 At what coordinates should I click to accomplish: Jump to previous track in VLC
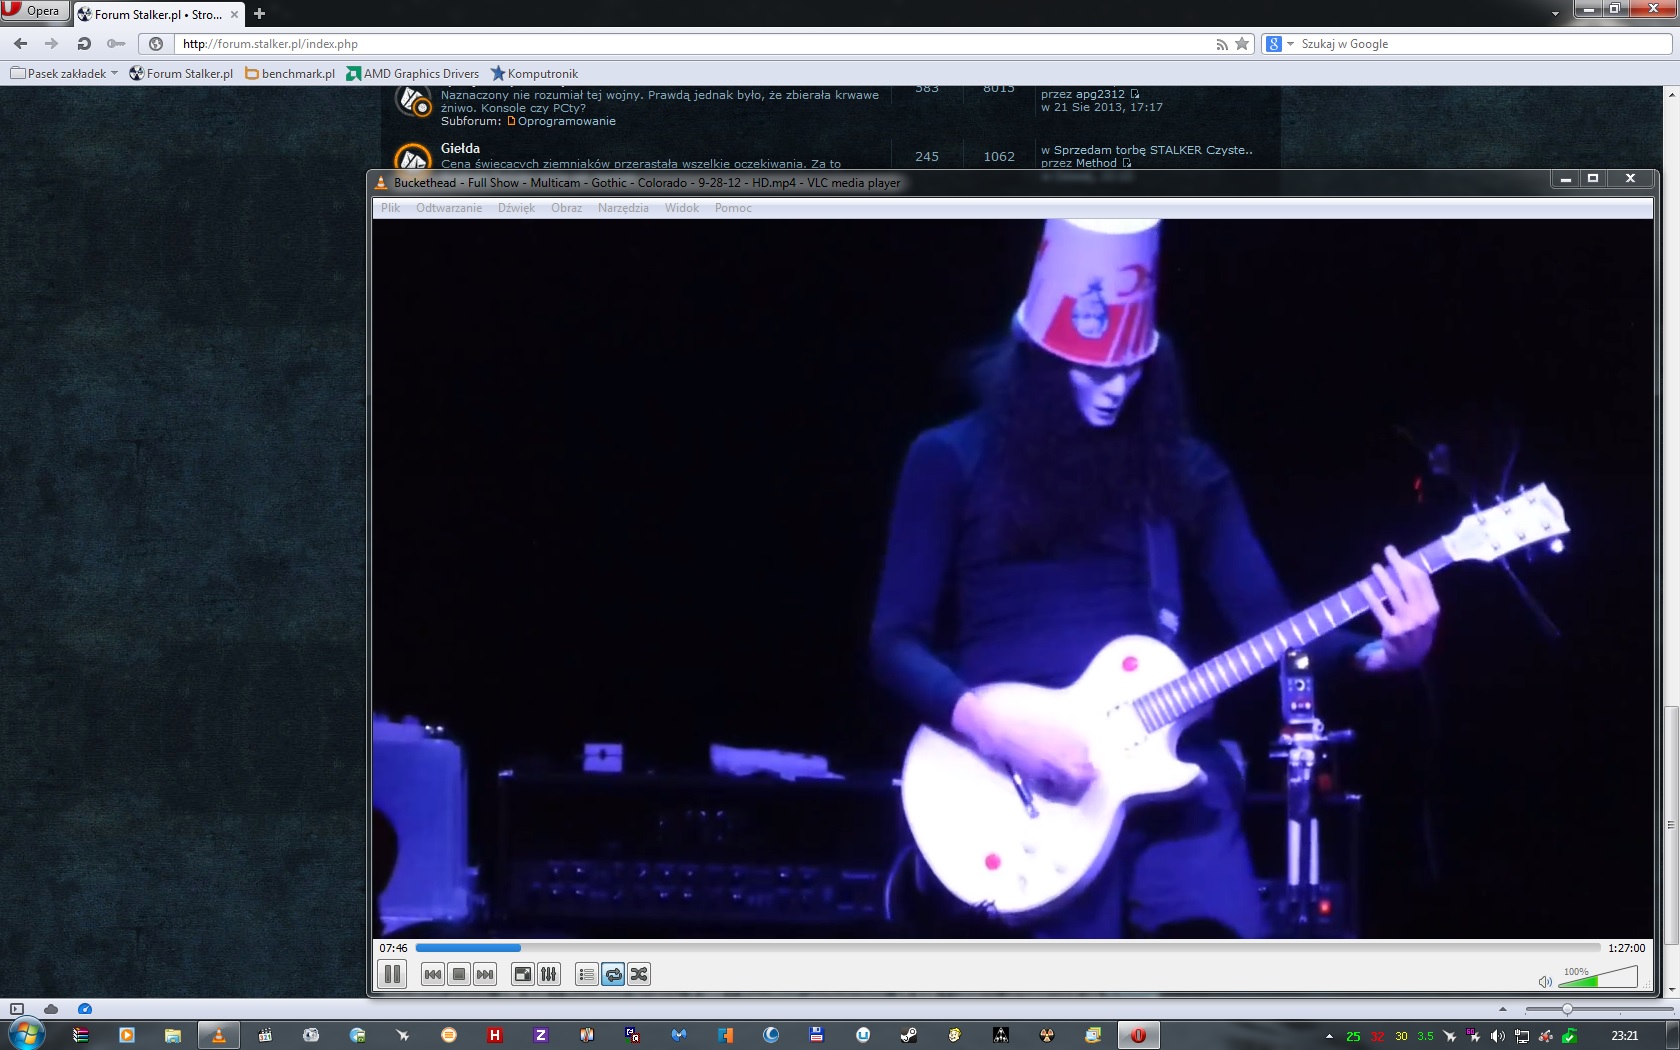(x=433, y=974)
